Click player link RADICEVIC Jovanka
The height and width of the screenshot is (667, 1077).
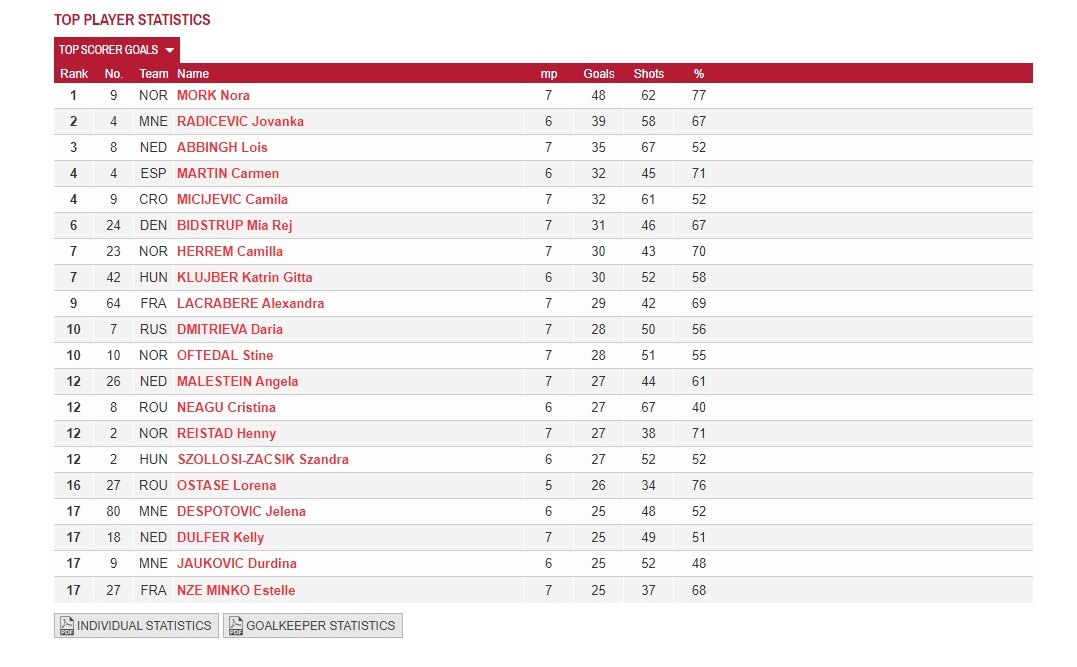pyautogui.click(x=240, y=122)
